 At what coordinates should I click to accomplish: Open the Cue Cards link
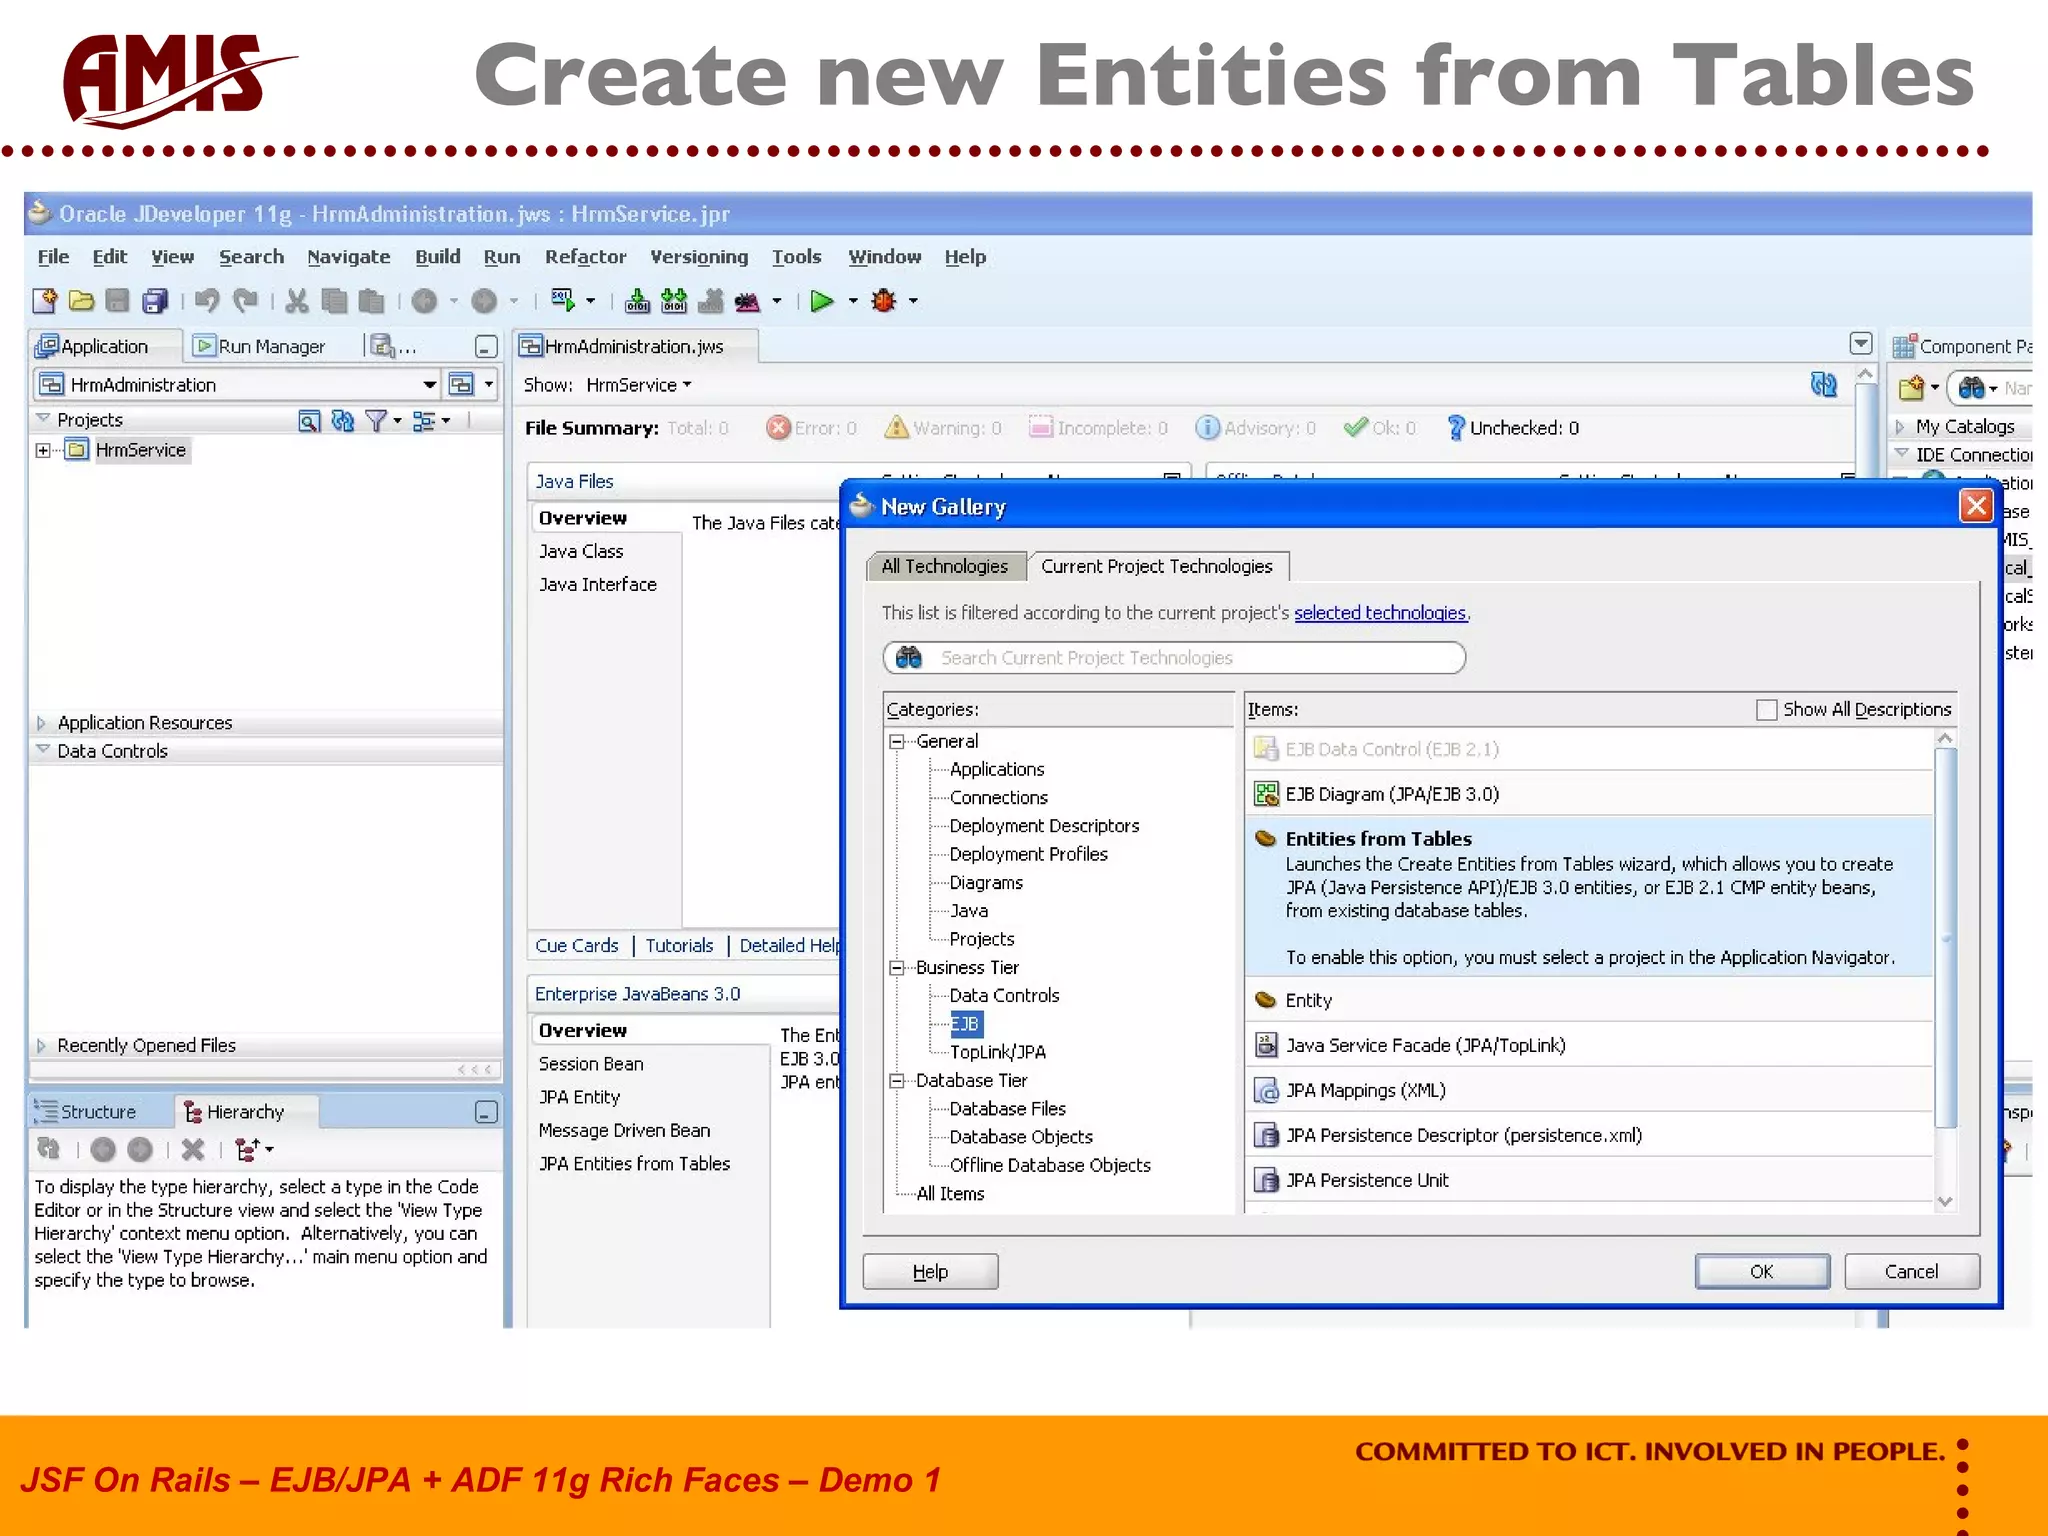pyautogui.click(x=577, y=945)
